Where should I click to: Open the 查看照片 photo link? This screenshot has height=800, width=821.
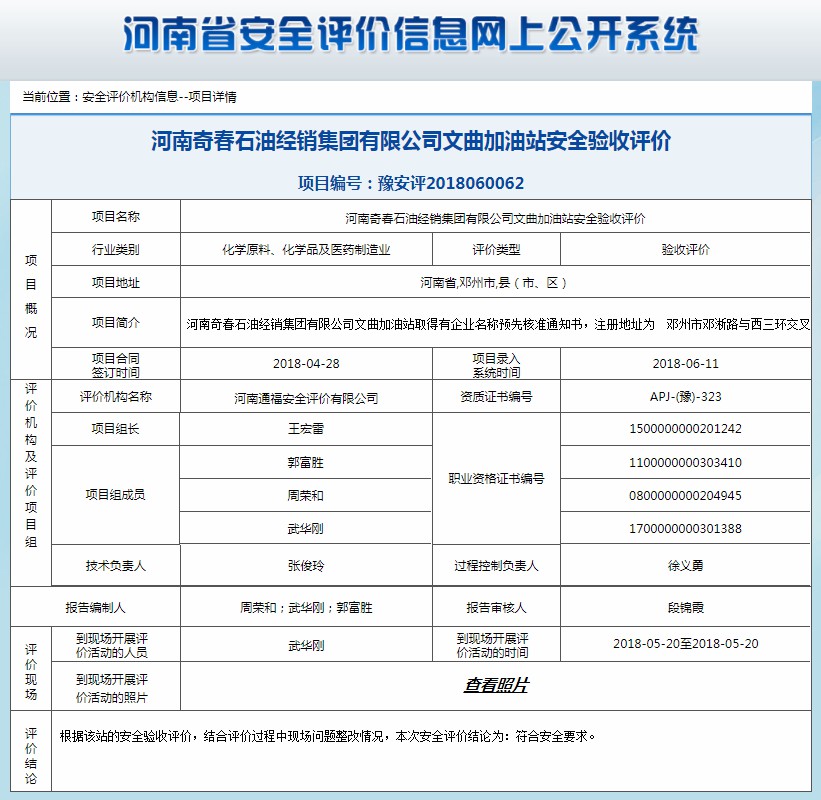pos(496,685)
